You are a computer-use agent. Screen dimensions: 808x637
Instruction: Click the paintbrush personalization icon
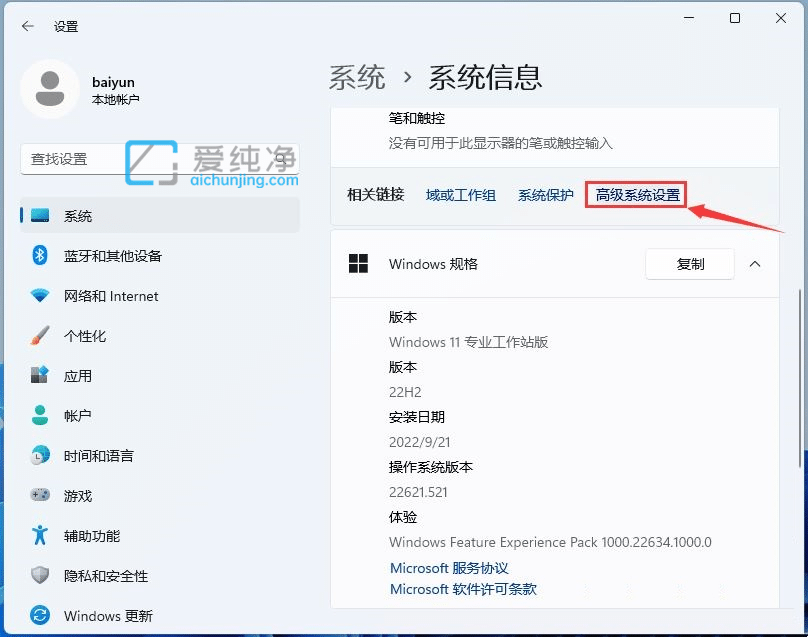(x=40, y=336)
